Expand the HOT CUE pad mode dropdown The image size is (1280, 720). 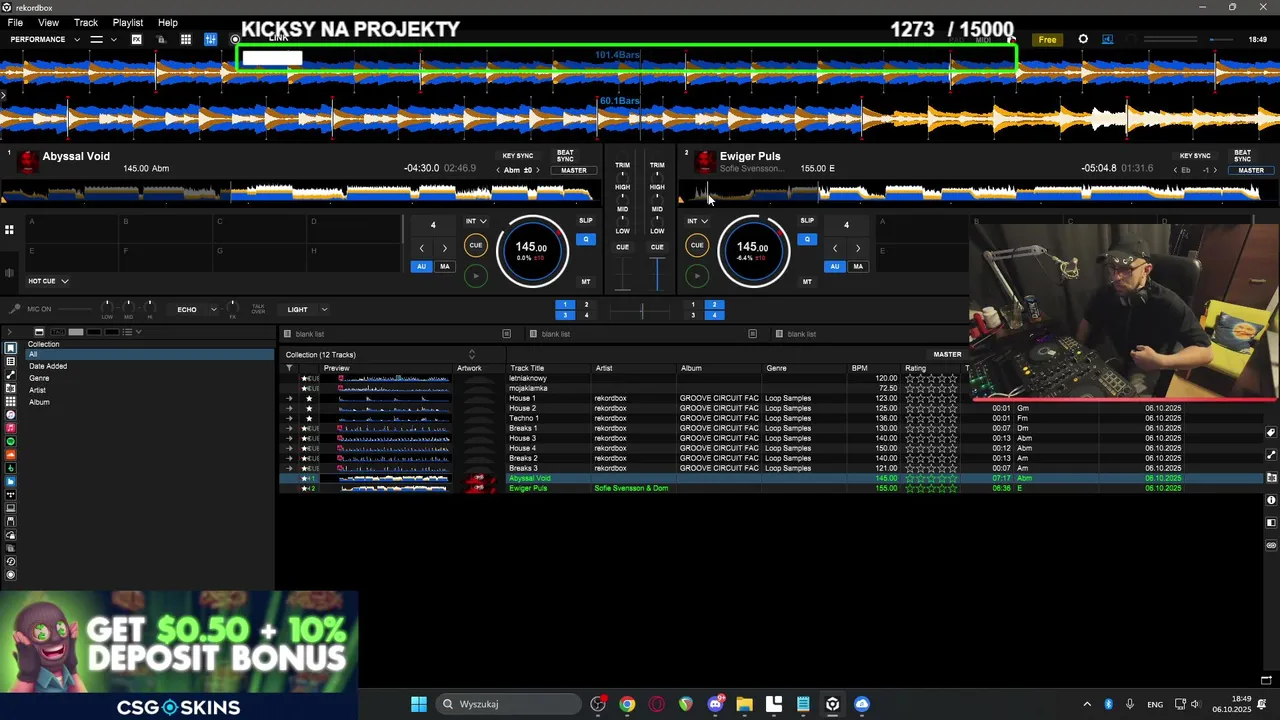pyautogui.click(x=48, y=281)
